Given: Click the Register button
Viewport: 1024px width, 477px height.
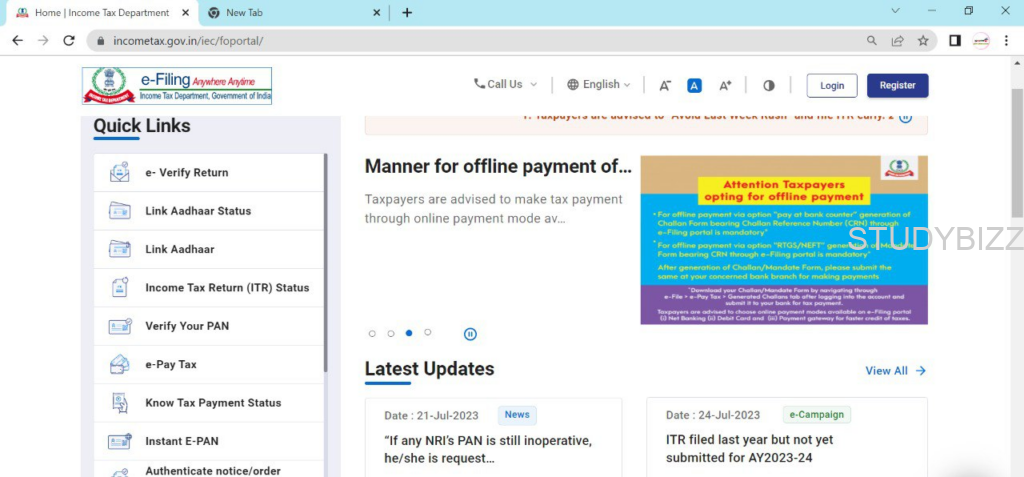Looking at the screenshot, I should pos(897,86).
